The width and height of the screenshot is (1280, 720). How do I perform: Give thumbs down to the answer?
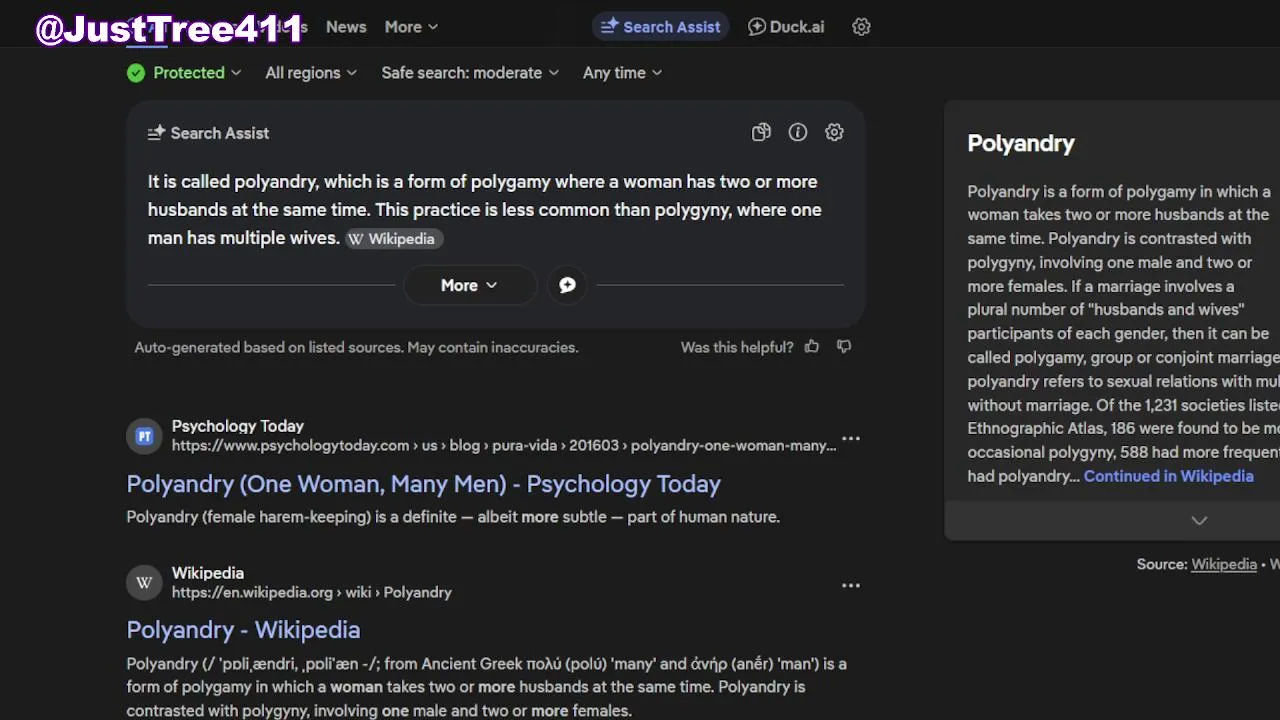pos(844,346)
